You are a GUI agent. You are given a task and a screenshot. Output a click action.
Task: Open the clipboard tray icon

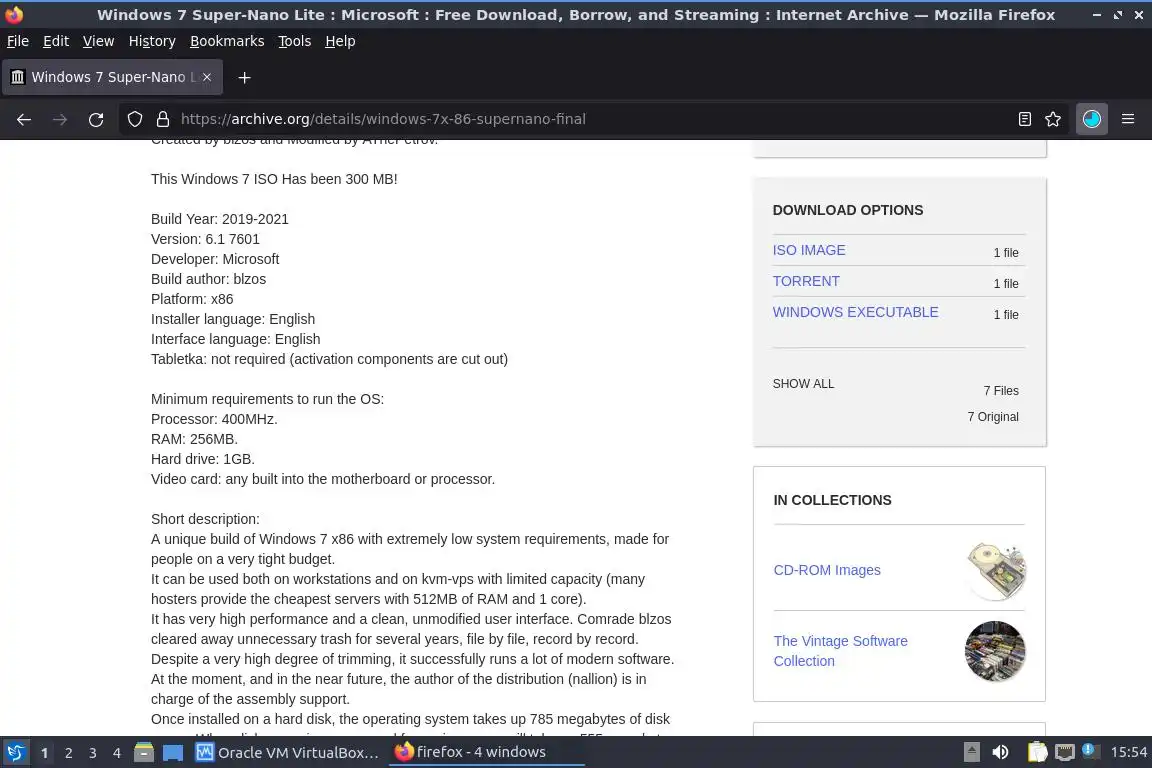pyautogui.click(x=1037, y=752)
